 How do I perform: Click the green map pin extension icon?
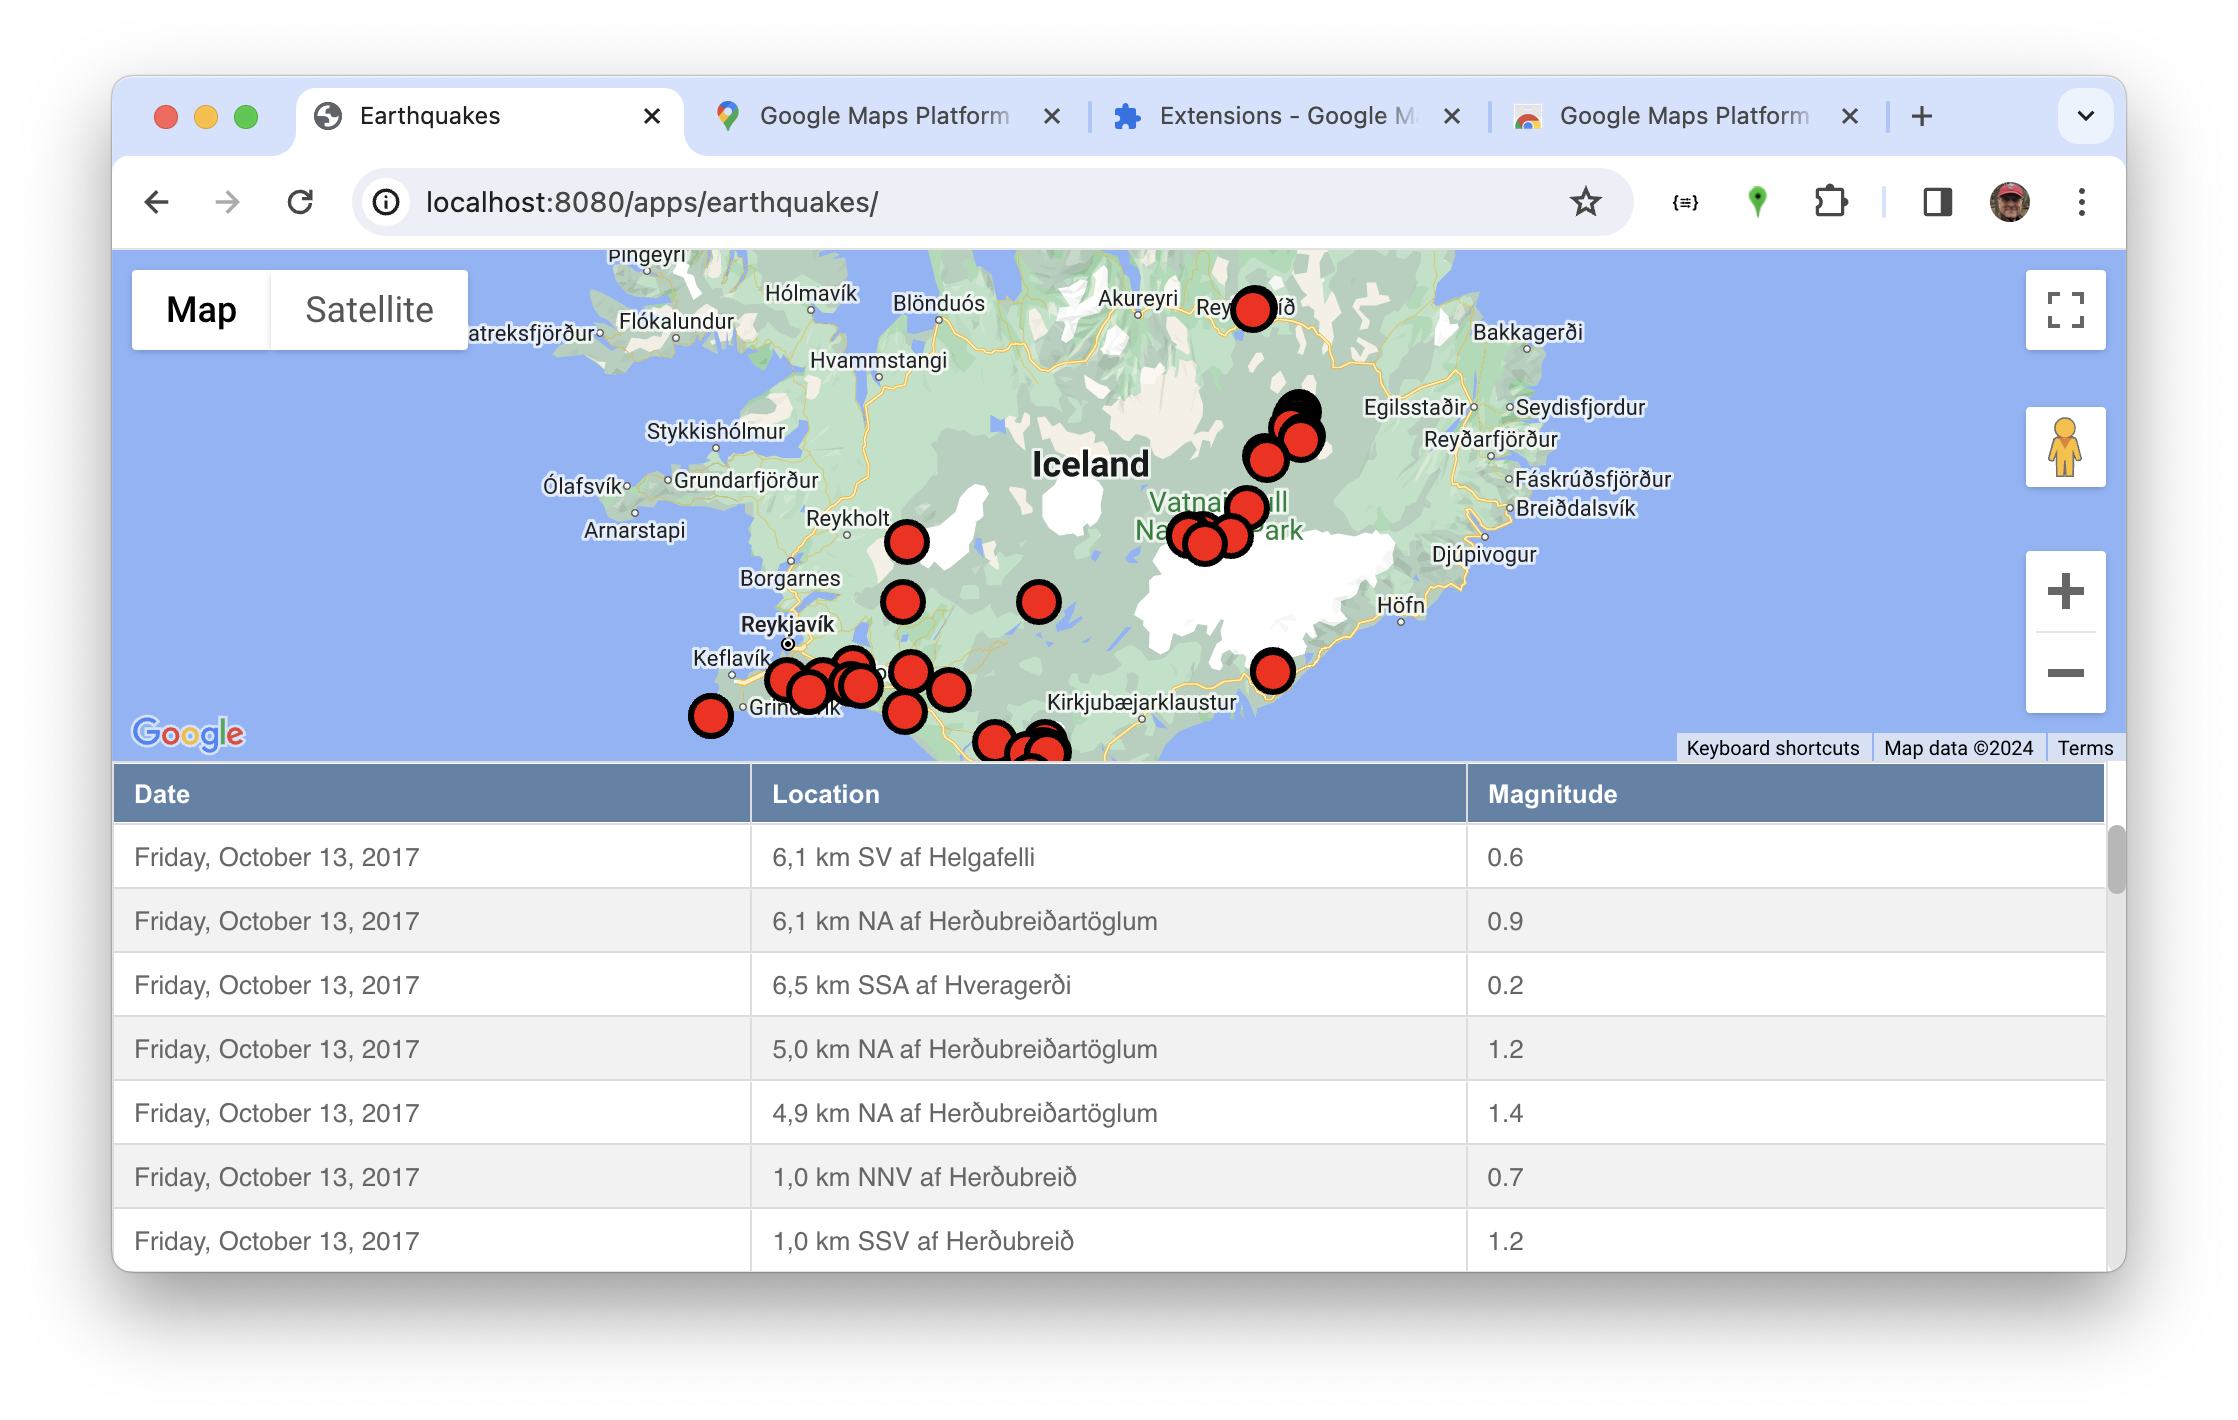click(1757, 202)
